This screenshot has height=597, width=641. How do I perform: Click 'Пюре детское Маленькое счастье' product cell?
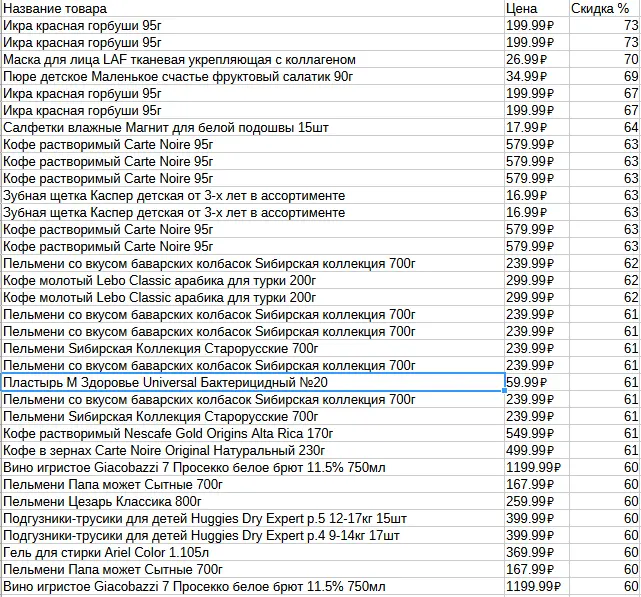[x=253, y=76]
